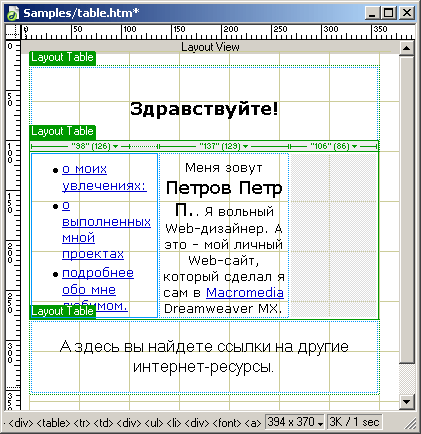The height and width of the screenshot is (434, 421).
Task: Click the scroll down arrow button
Action: (406, 401)
